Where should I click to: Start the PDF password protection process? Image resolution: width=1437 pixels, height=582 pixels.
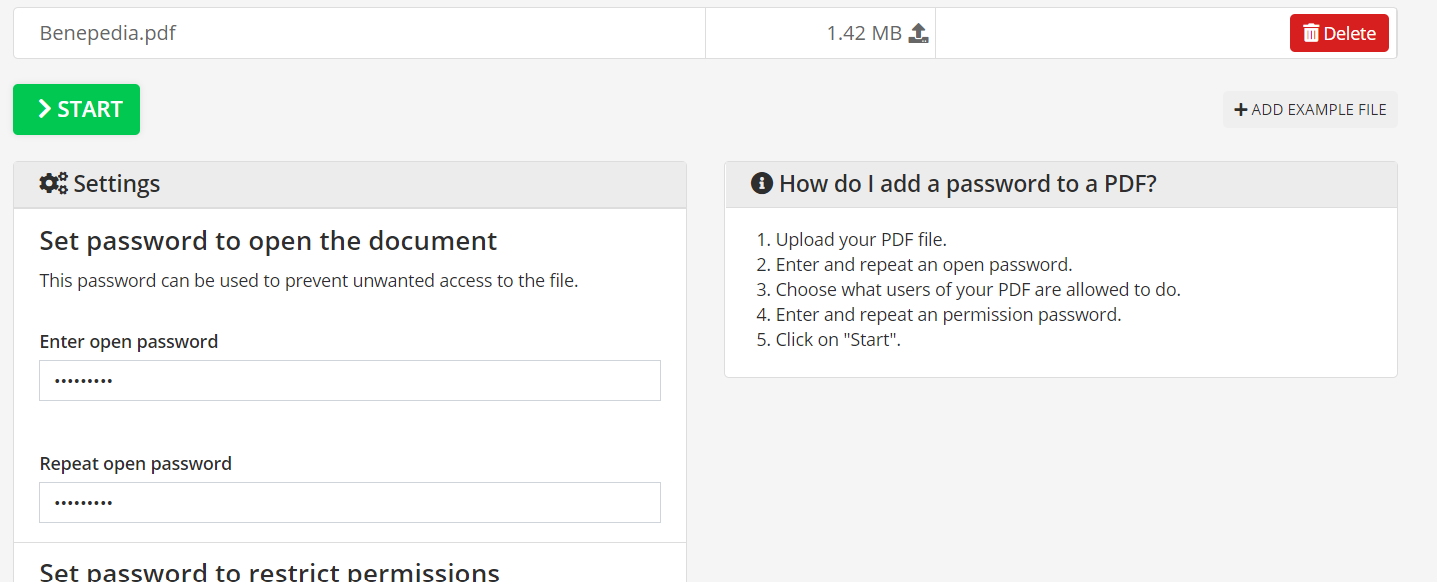pos(76,109)
